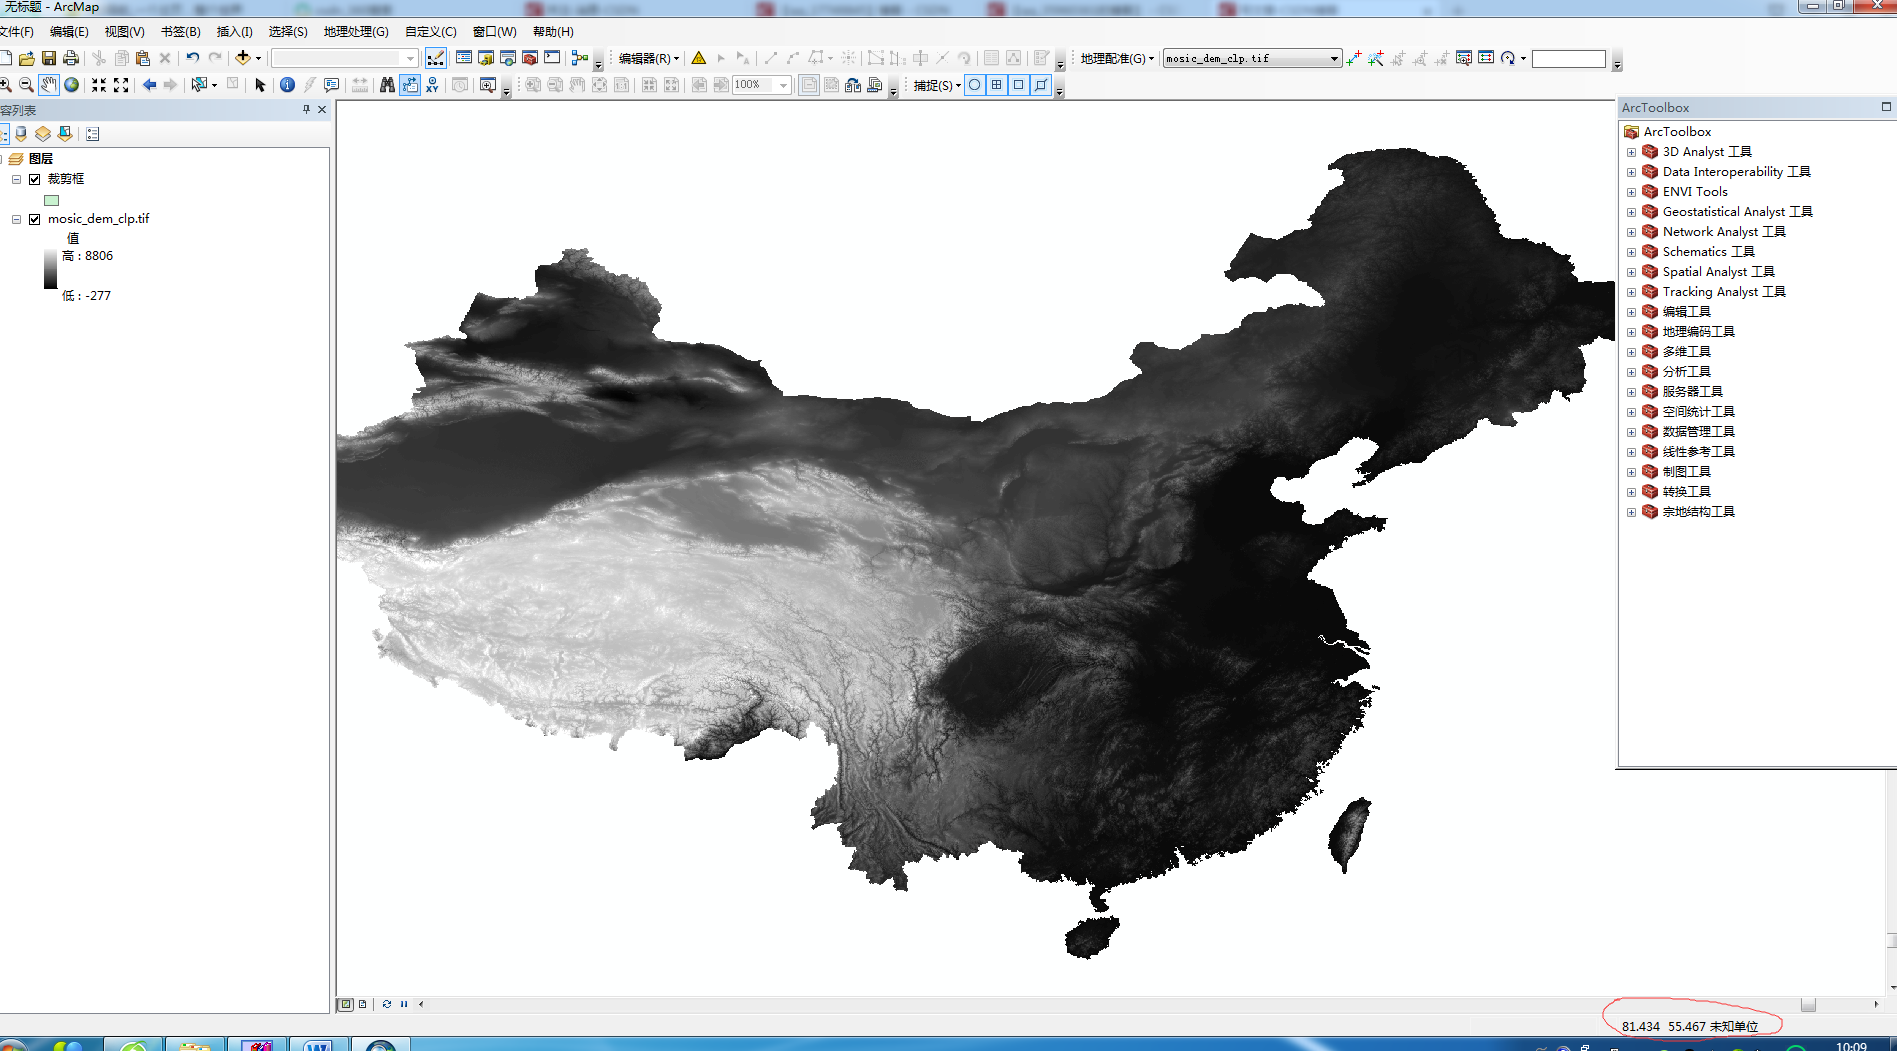Click the Go To XY tool
This screenshot has height=1051, width=1897.
point(432,85)
